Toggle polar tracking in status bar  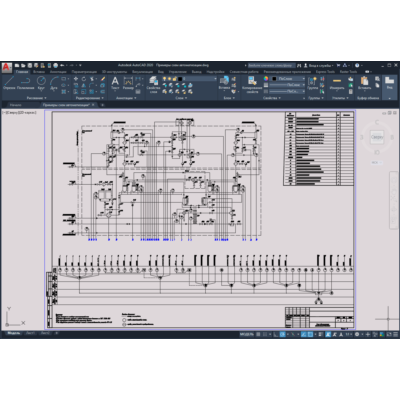click(x=282, y=334)
